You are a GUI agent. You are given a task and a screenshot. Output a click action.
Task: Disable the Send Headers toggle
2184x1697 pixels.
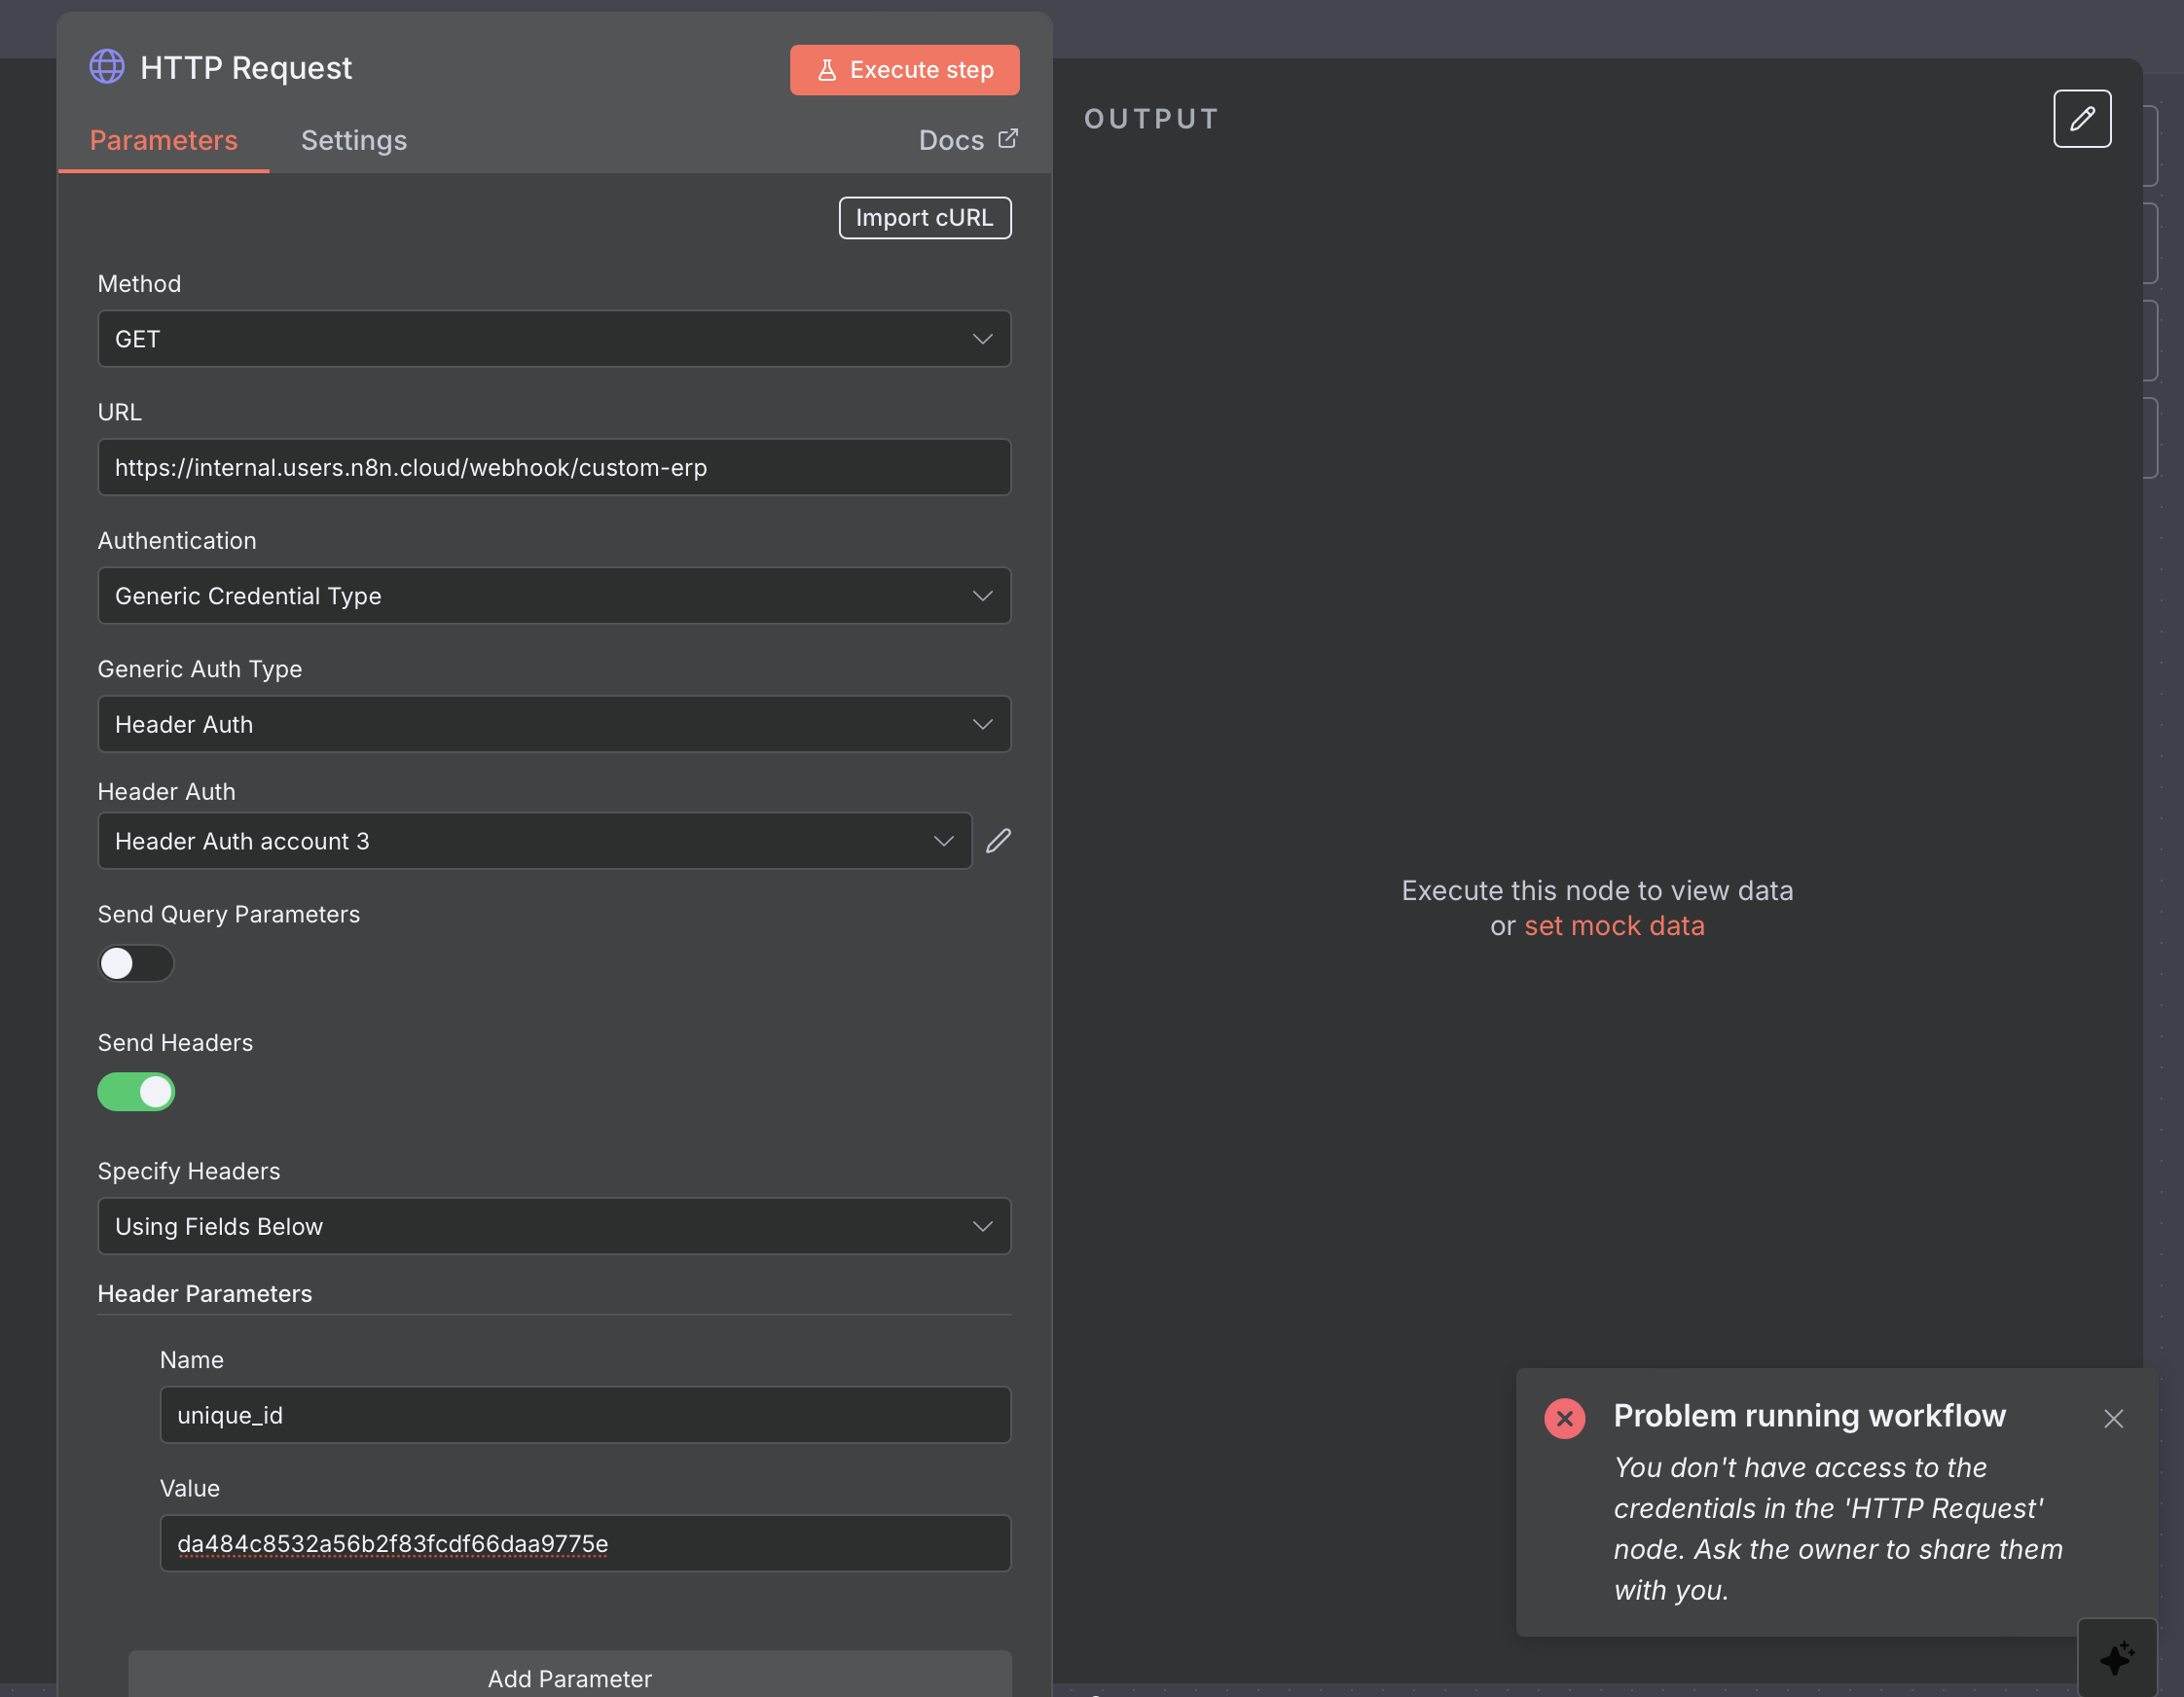(x=136, y=1092)
